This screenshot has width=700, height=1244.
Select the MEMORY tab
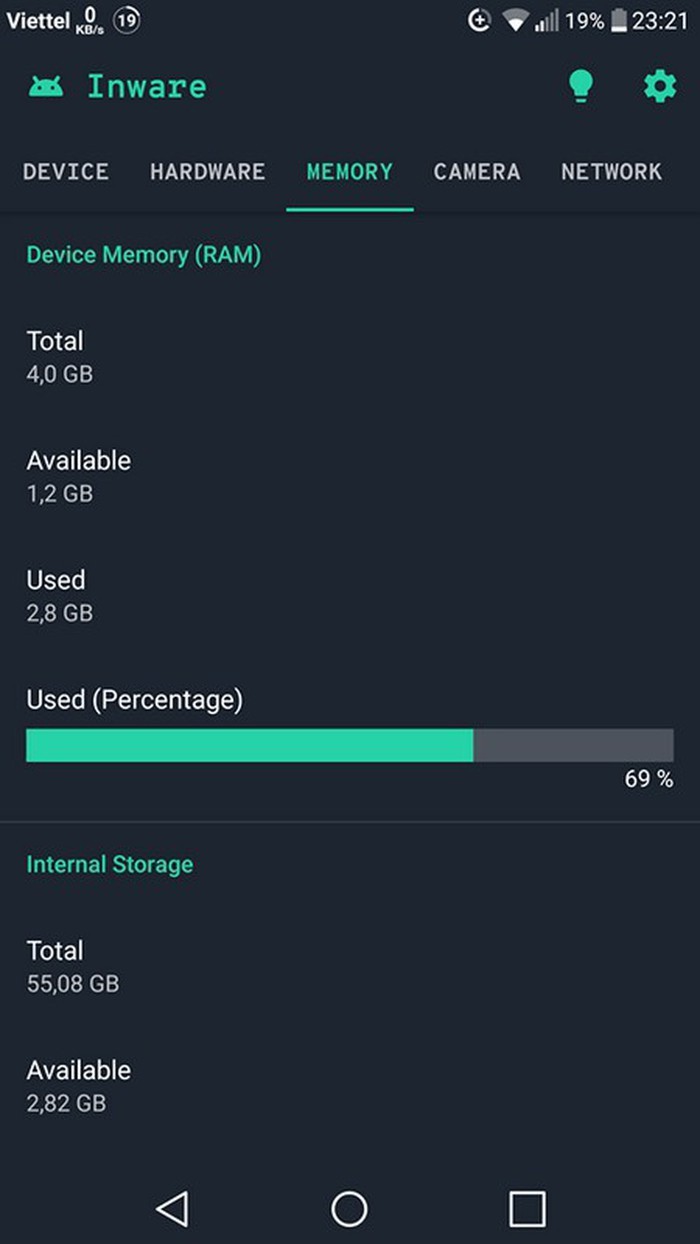point(350,172)
